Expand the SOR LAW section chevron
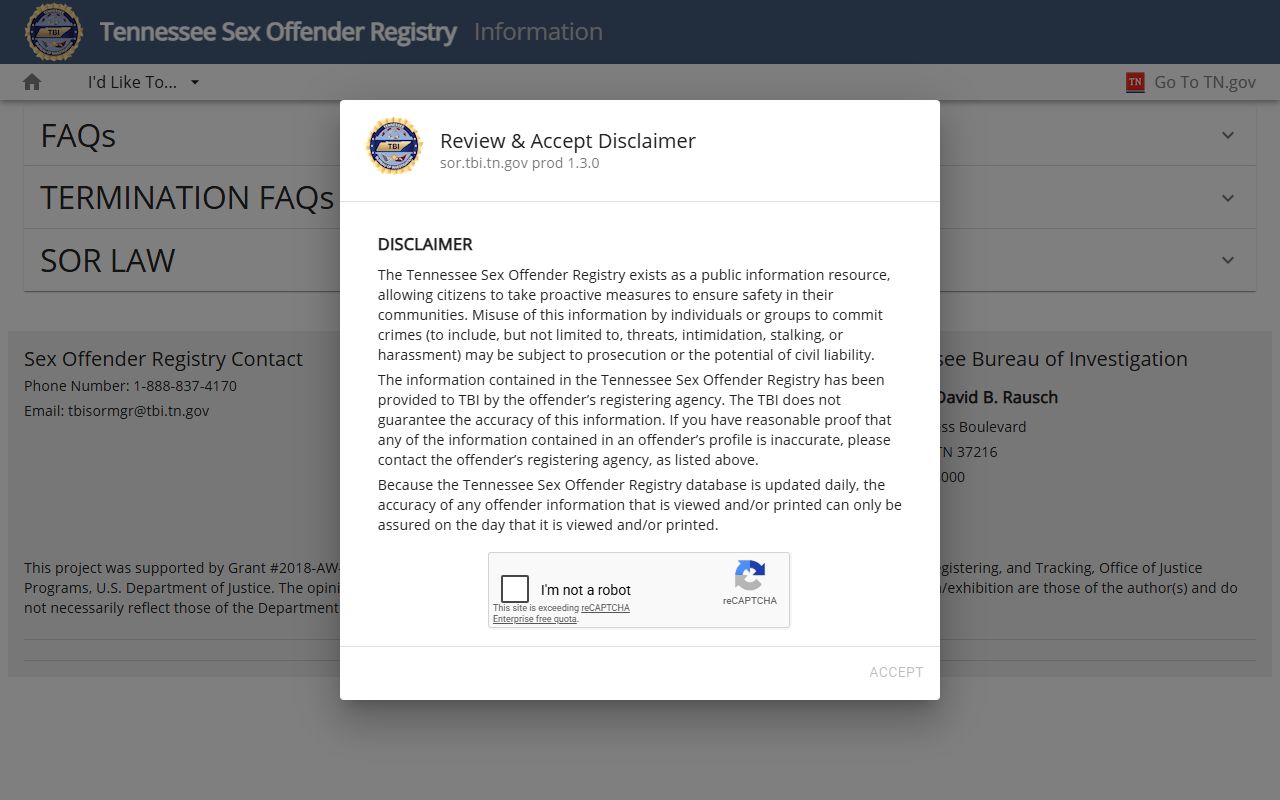The image size is (1280, 800). point(1228,260)
